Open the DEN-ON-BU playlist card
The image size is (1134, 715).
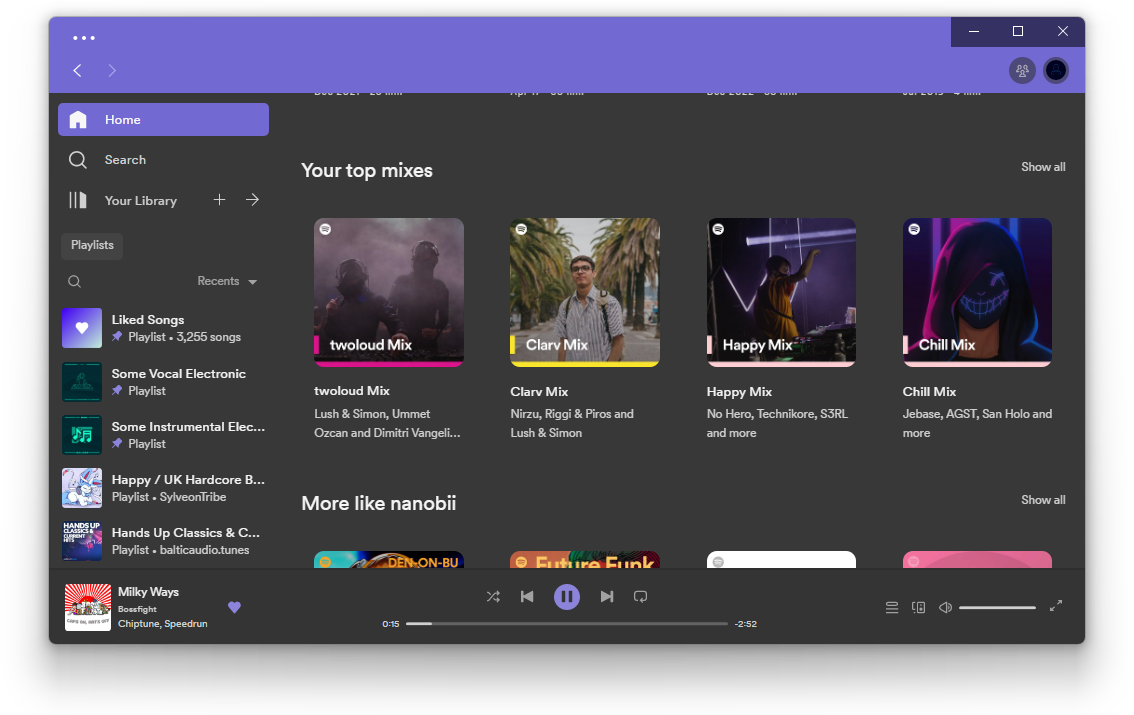389,560
